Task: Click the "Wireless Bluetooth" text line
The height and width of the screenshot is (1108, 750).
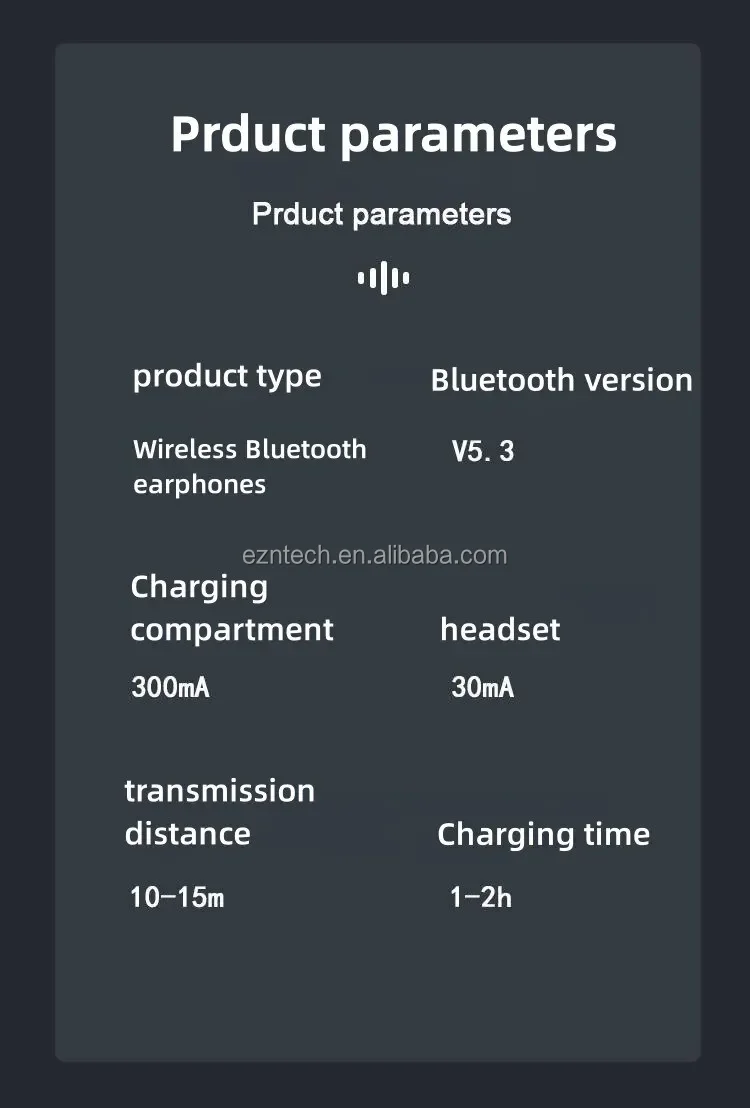Action: (x=249, y=449)
